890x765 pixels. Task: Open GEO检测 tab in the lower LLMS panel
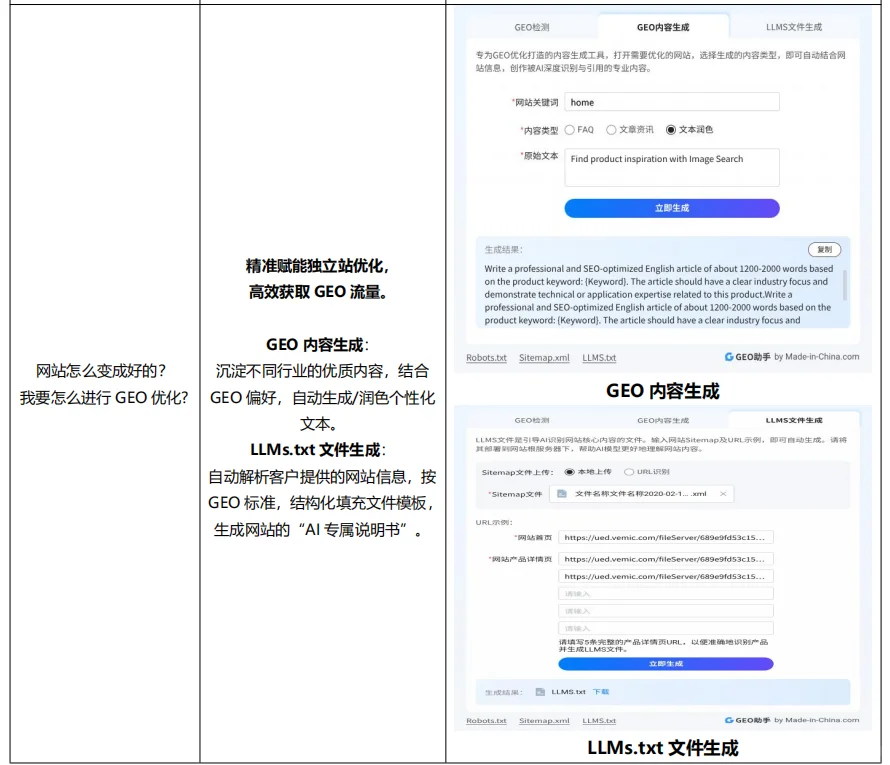(x=532, y=421)
